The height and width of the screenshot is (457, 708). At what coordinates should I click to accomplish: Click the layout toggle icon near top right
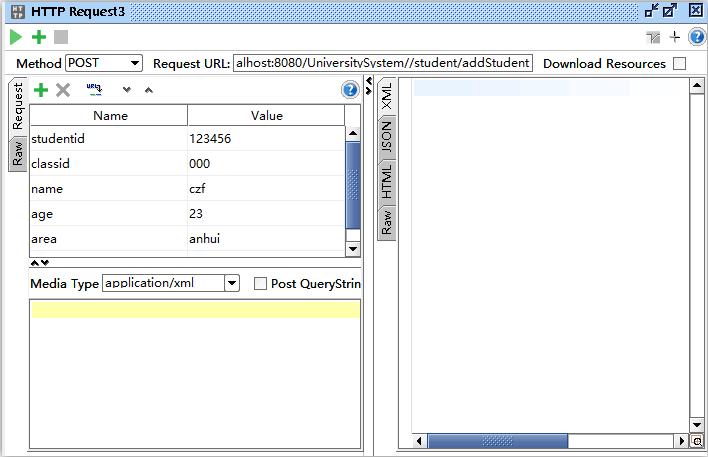click(653, 37)
